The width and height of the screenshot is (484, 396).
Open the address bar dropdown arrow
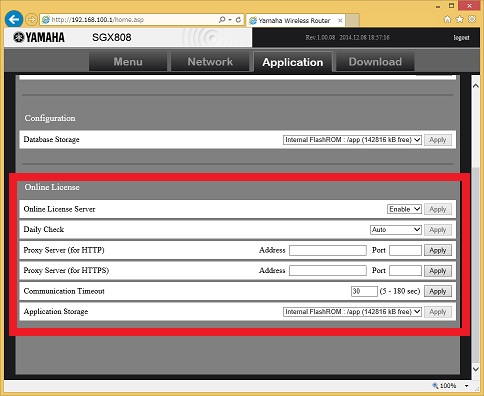[230, 20]
